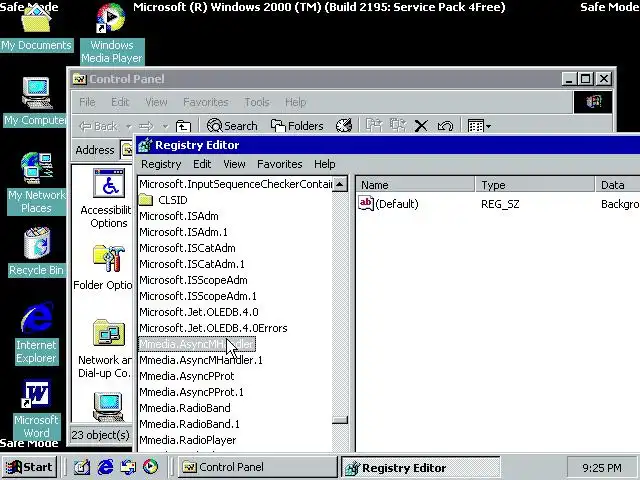Viewport: 640px width, 480px height.
Task: Open My Network Places desktop icon
Action: click(36, 183)
